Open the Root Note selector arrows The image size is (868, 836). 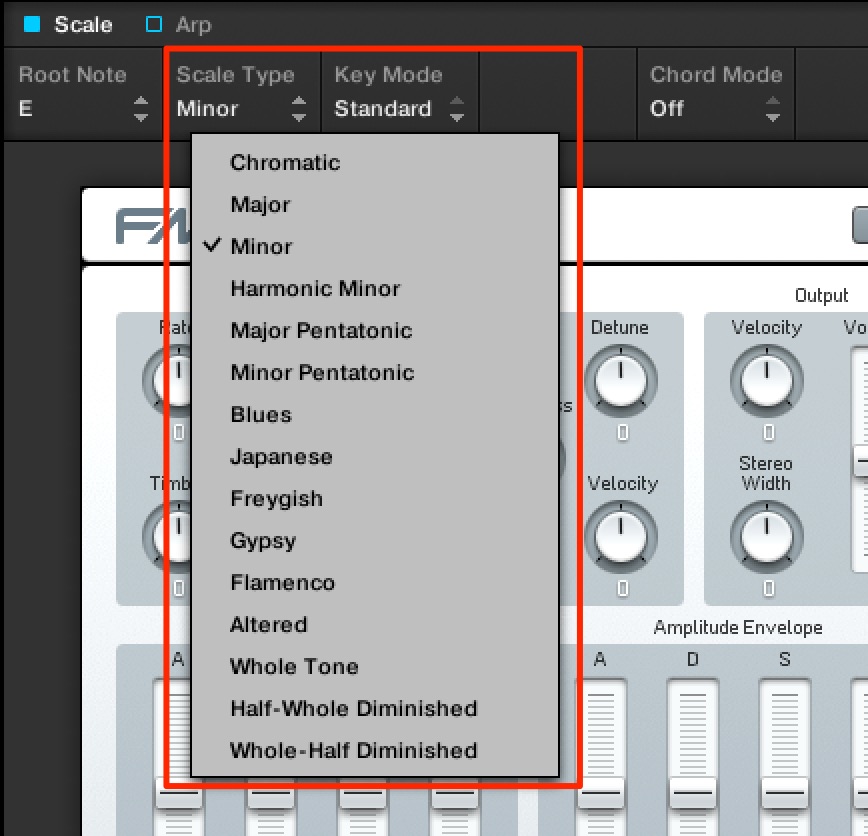[141, 109]
